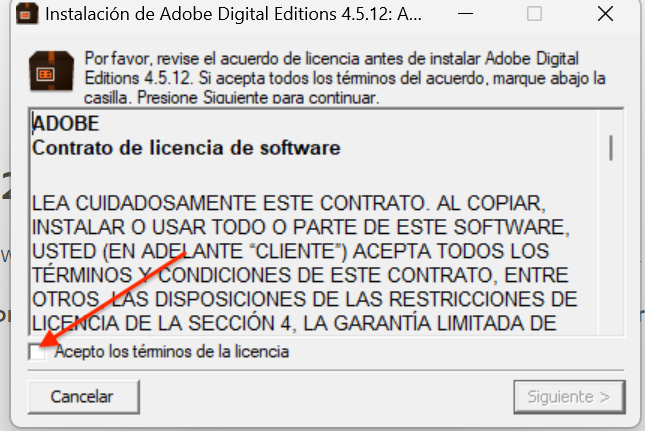Screen dimensions: 645x431
Task: Check the license acceptance checkbox
Action: click(37, 352)
